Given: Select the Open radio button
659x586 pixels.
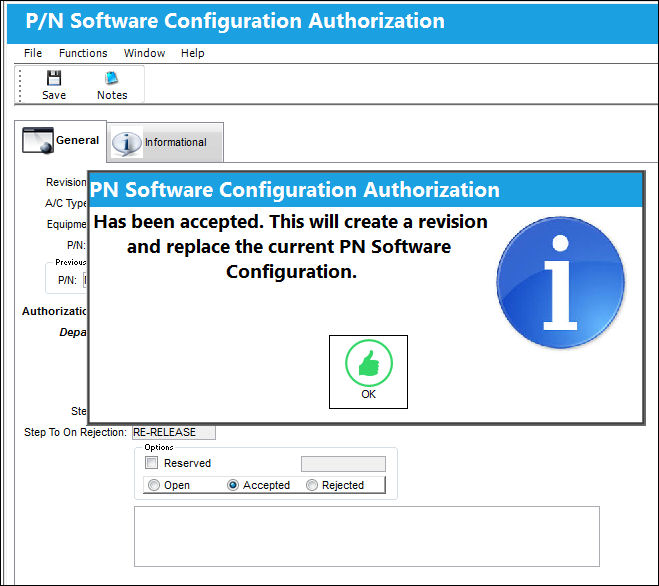Looking at the screenshot, I should click(154, 485).
